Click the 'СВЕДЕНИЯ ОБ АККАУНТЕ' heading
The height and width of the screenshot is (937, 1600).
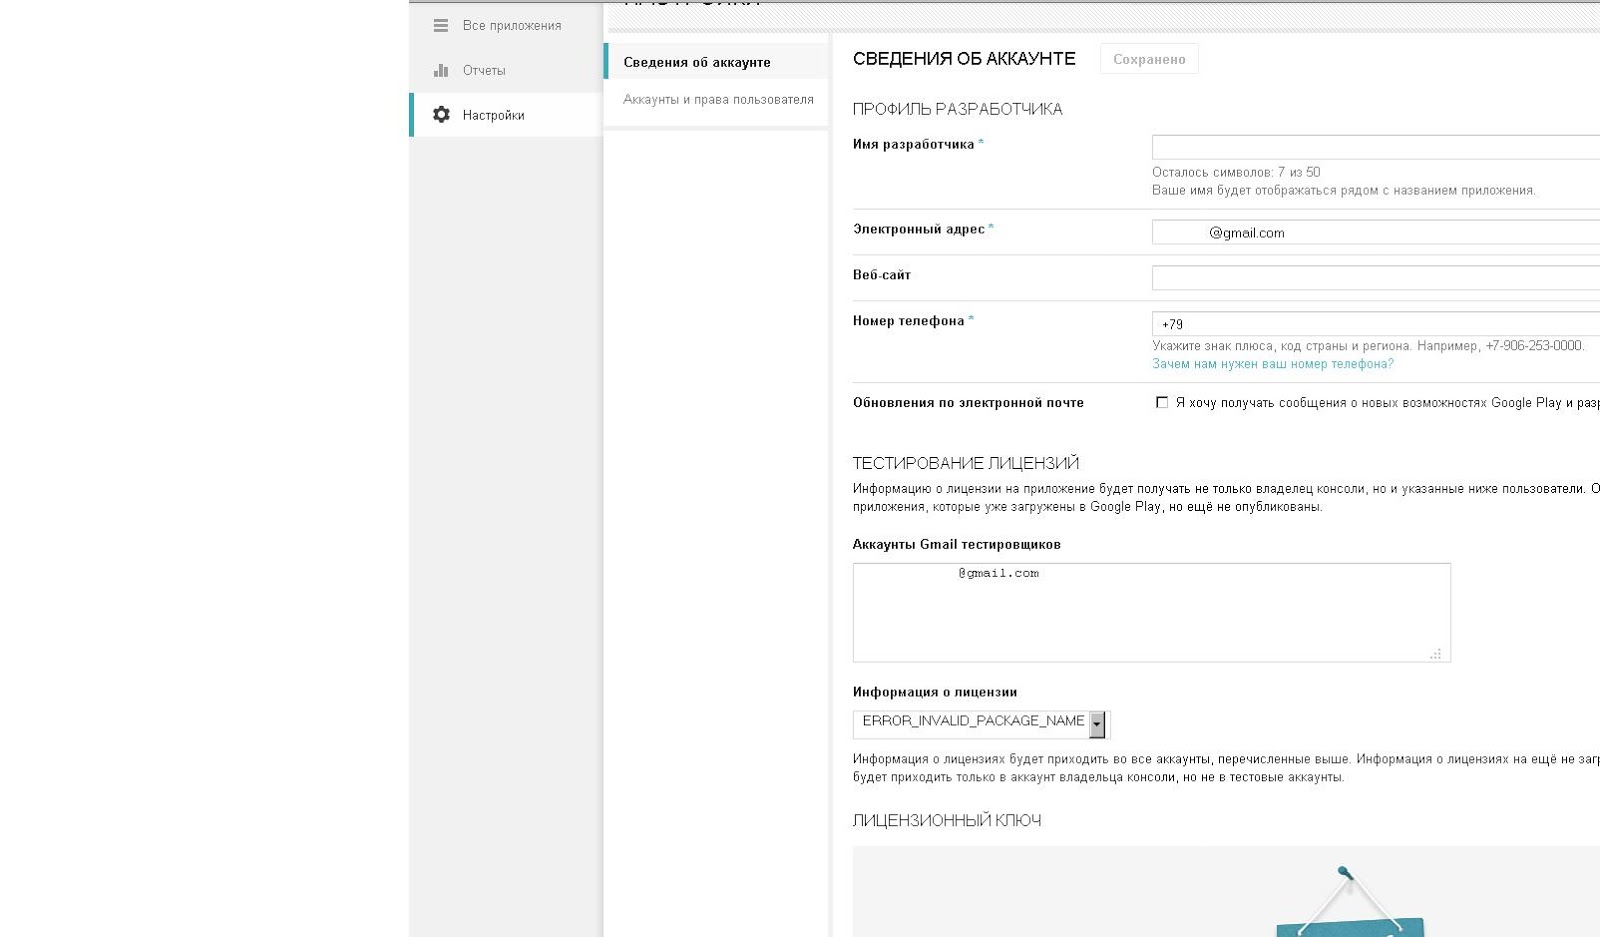[x=964, y=59]
